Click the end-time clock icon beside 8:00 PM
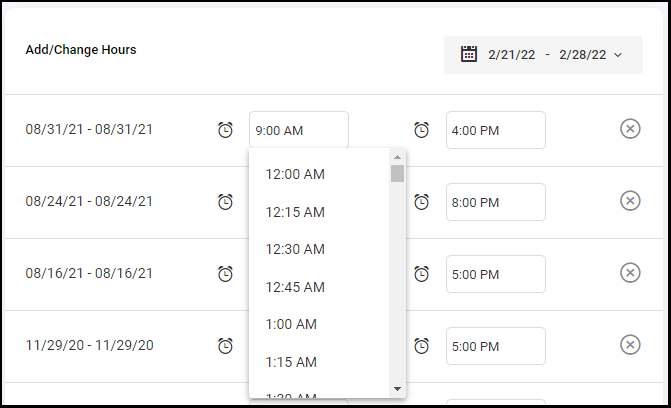671x408 pixels. point(421,202)
